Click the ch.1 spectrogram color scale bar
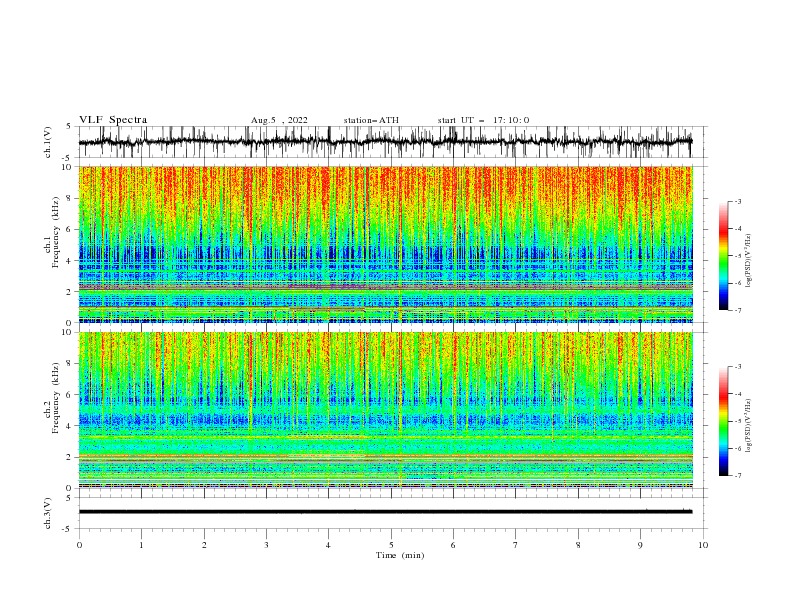The width and height of the screenshot is (792, 612). point(723,256)
